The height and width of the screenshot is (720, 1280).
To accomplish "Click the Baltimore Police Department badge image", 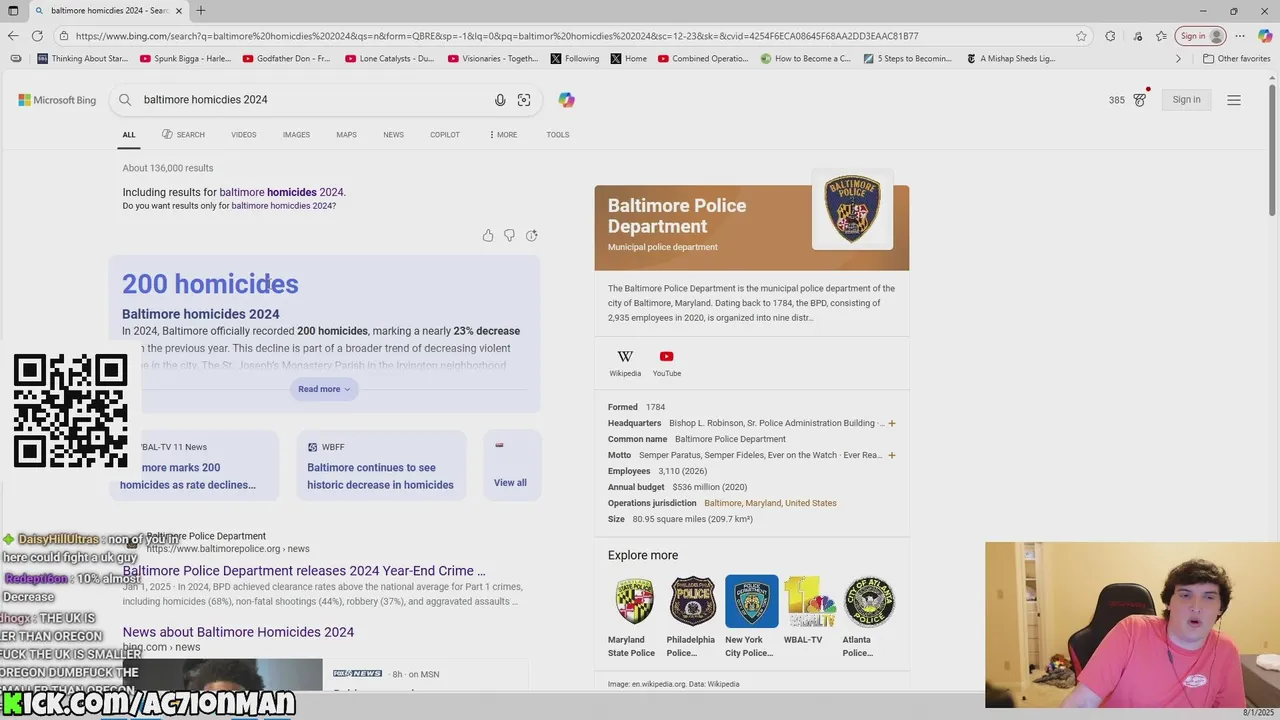I will point(852,209).
